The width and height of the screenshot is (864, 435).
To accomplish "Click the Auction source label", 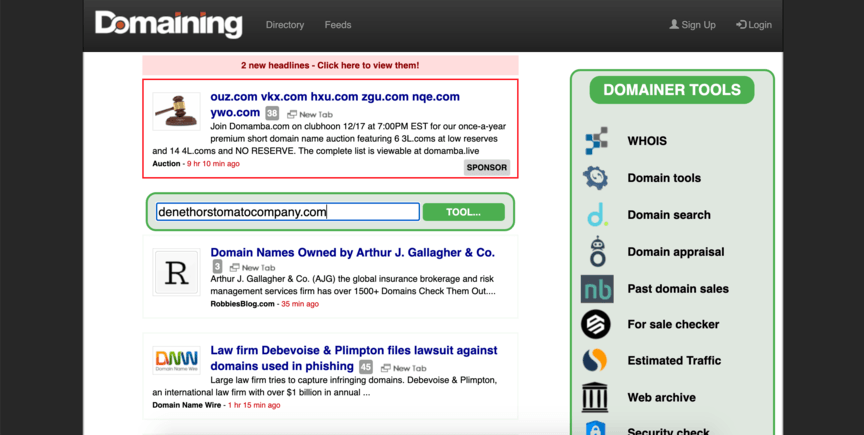I will [x=166, y=164].
